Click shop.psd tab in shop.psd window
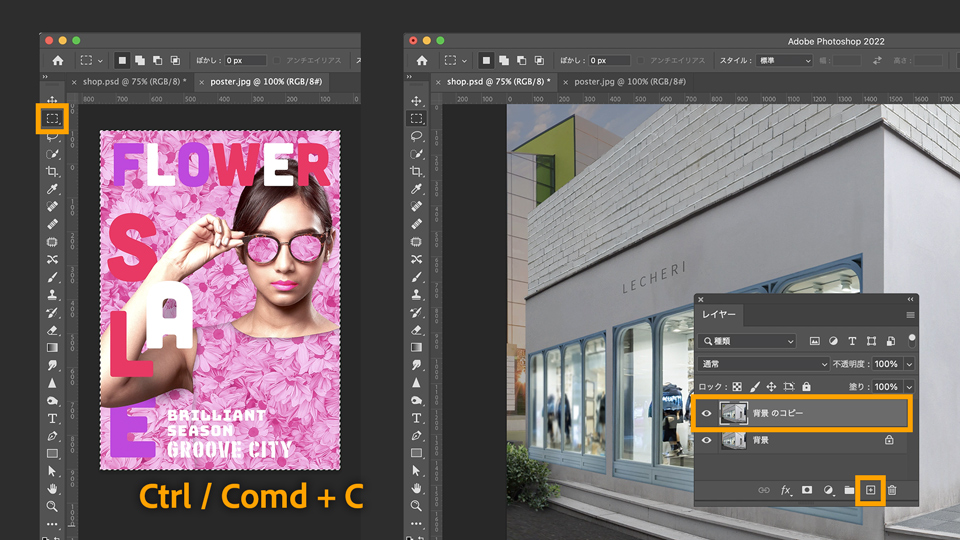 pyautogui.click(x=498, y=81)
